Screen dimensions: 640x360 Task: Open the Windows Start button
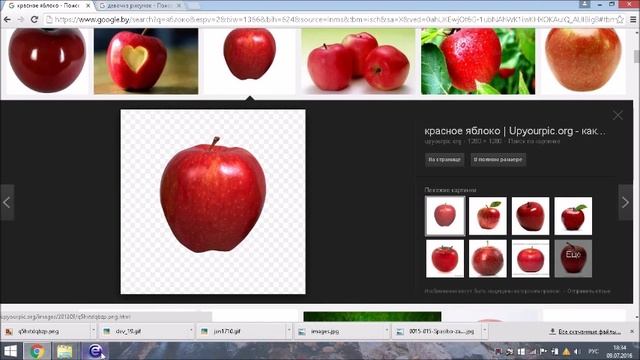point(11,351)
